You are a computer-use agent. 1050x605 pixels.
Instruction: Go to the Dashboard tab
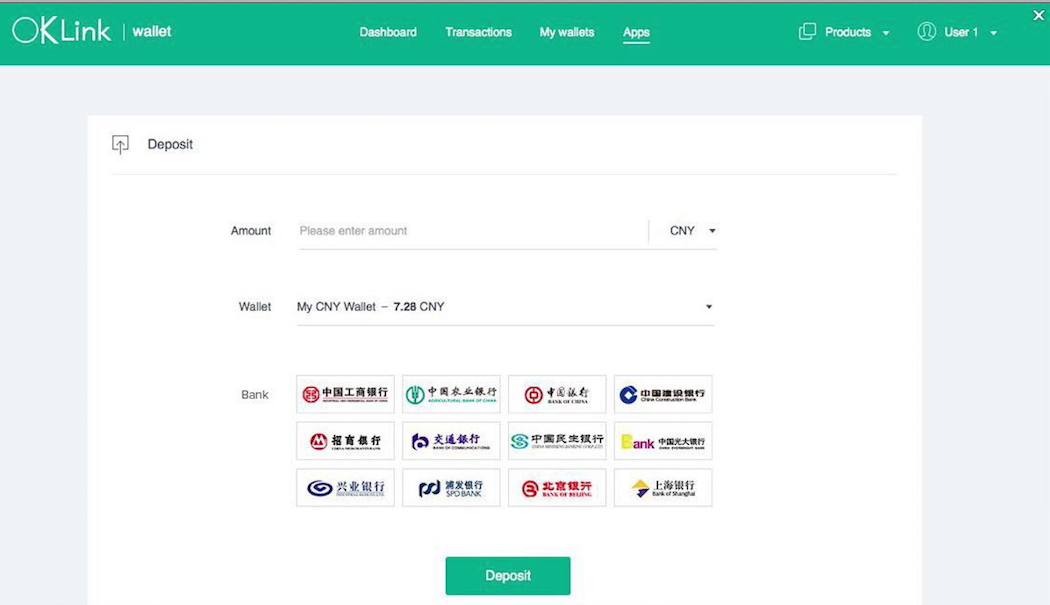pos(388,32)
